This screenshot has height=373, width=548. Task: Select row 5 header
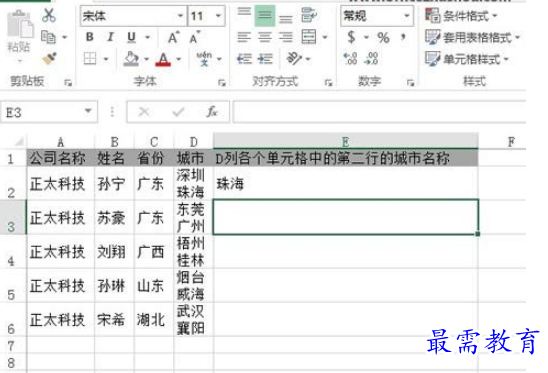pos(12,286)
